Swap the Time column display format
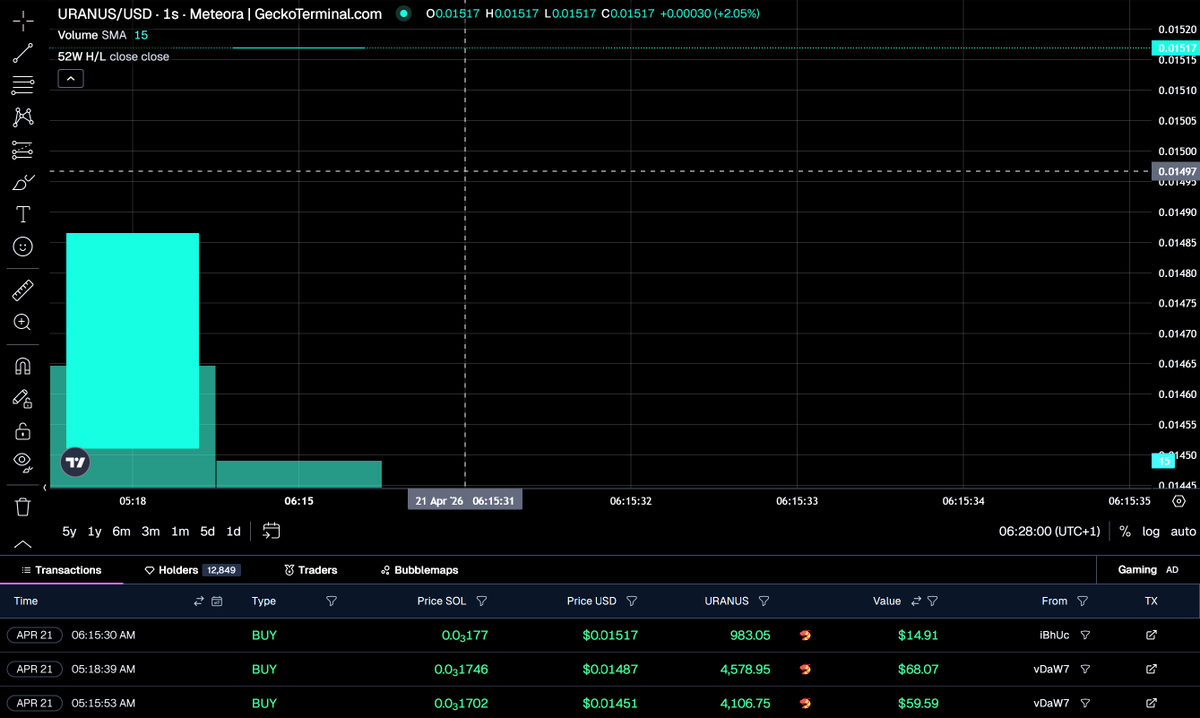 click(199, 601)
